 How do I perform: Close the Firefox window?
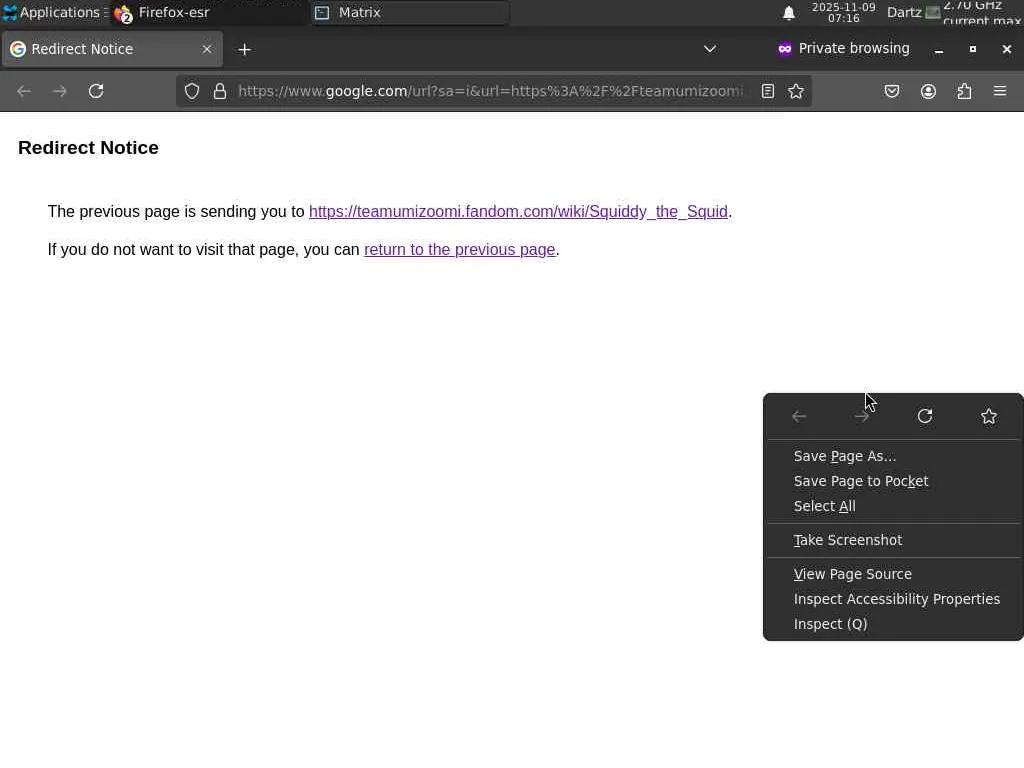click(1006, 49)
